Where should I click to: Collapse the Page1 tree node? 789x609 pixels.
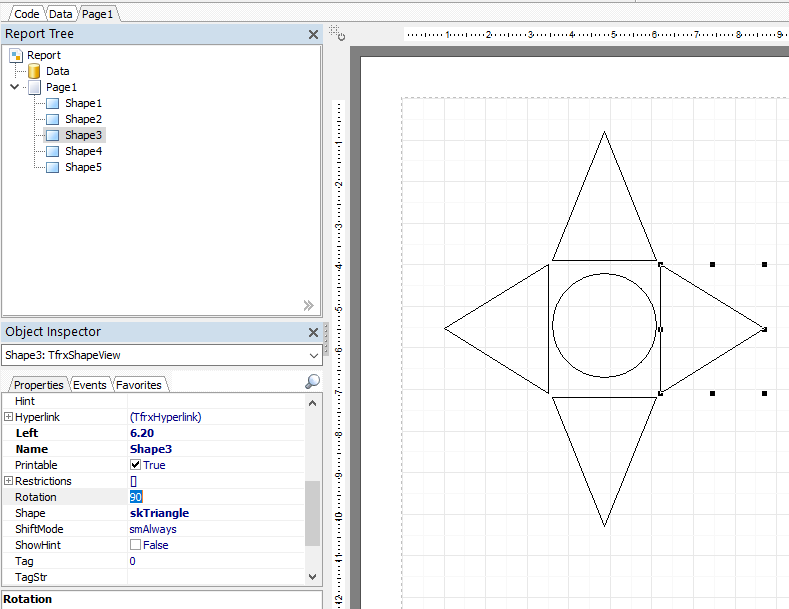pyautogui.click(x=15, y=87)
